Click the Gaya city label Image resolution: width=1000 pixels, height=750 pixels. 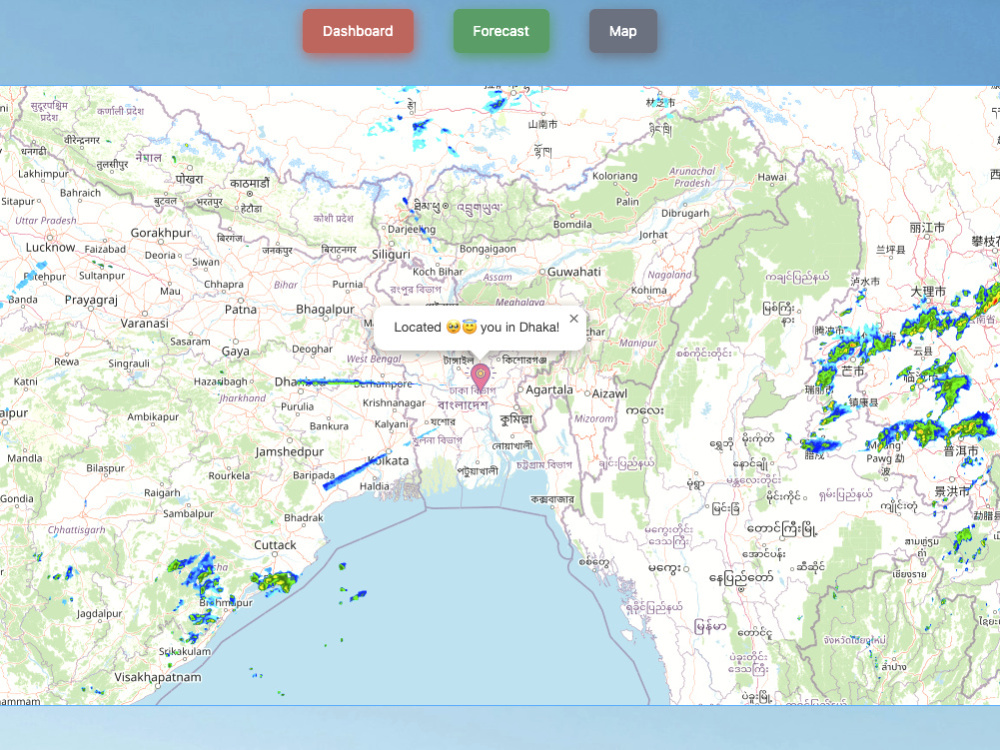coord(235,351)
